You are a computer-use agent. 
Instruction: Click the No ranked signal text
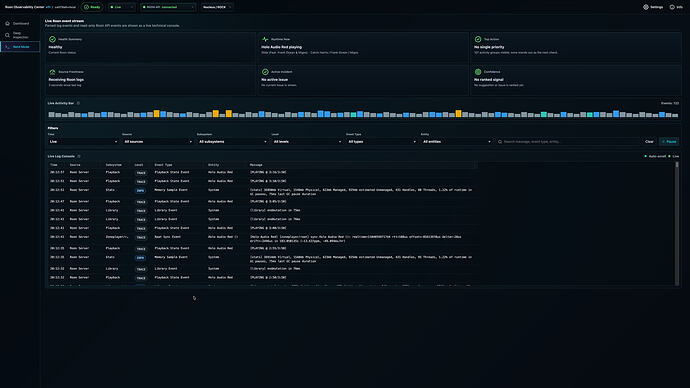point(488,80)
